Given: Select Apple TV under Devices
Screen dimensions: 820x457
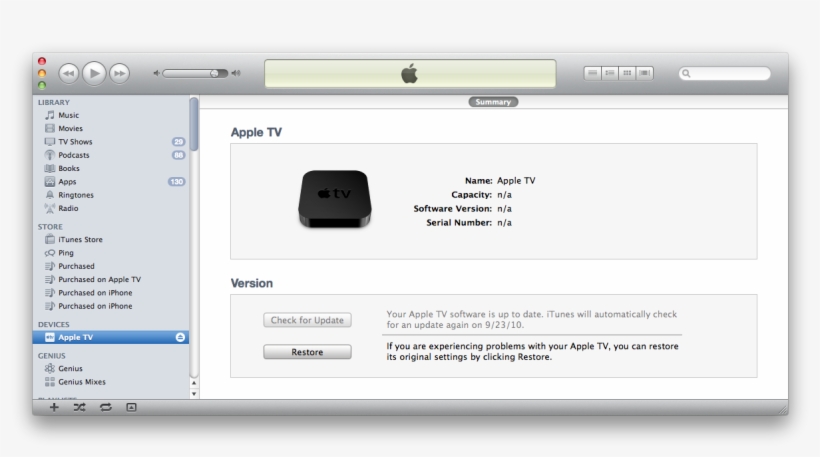Looking at the screenshot, I should [x=111, y=337].
